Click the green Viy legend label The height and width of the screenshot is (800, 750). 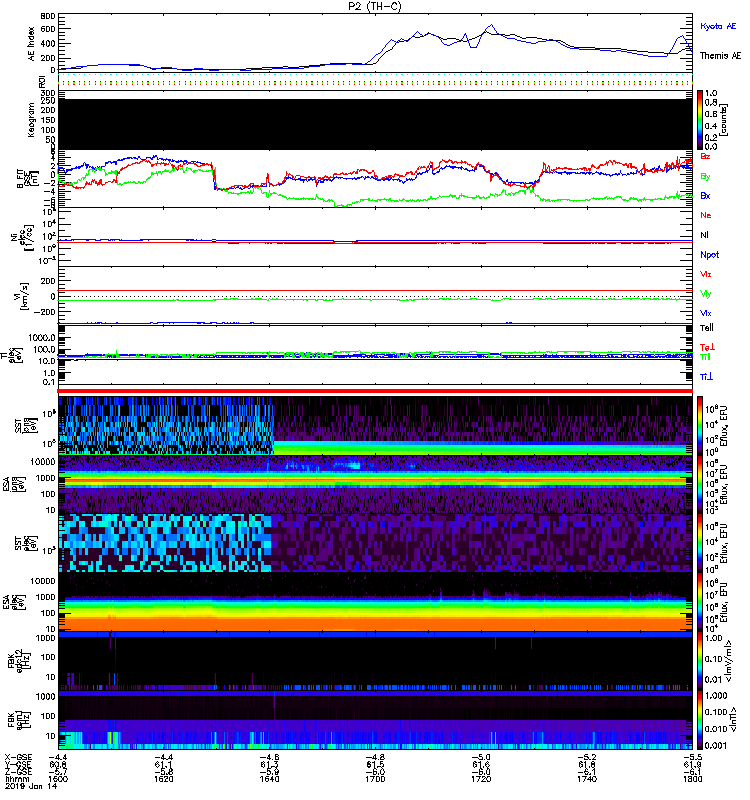point(706,294)
